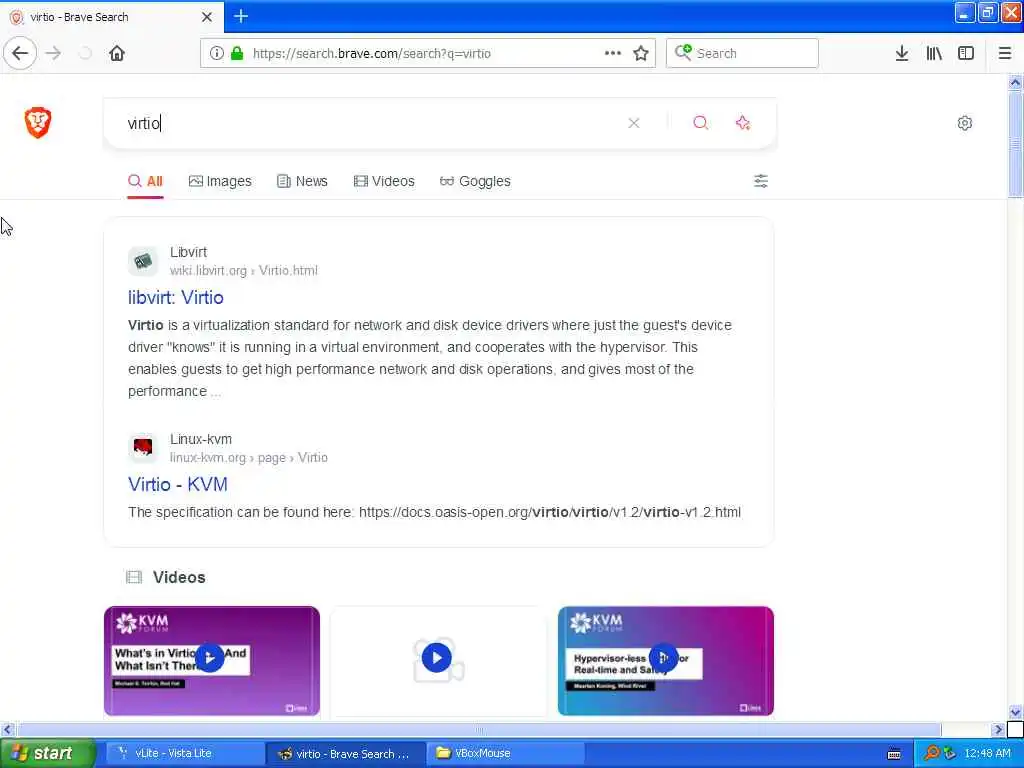Switch to the Videos tab
Image resolution: width=1024 pixels, height=768 pixels.
tap(384, 181)
